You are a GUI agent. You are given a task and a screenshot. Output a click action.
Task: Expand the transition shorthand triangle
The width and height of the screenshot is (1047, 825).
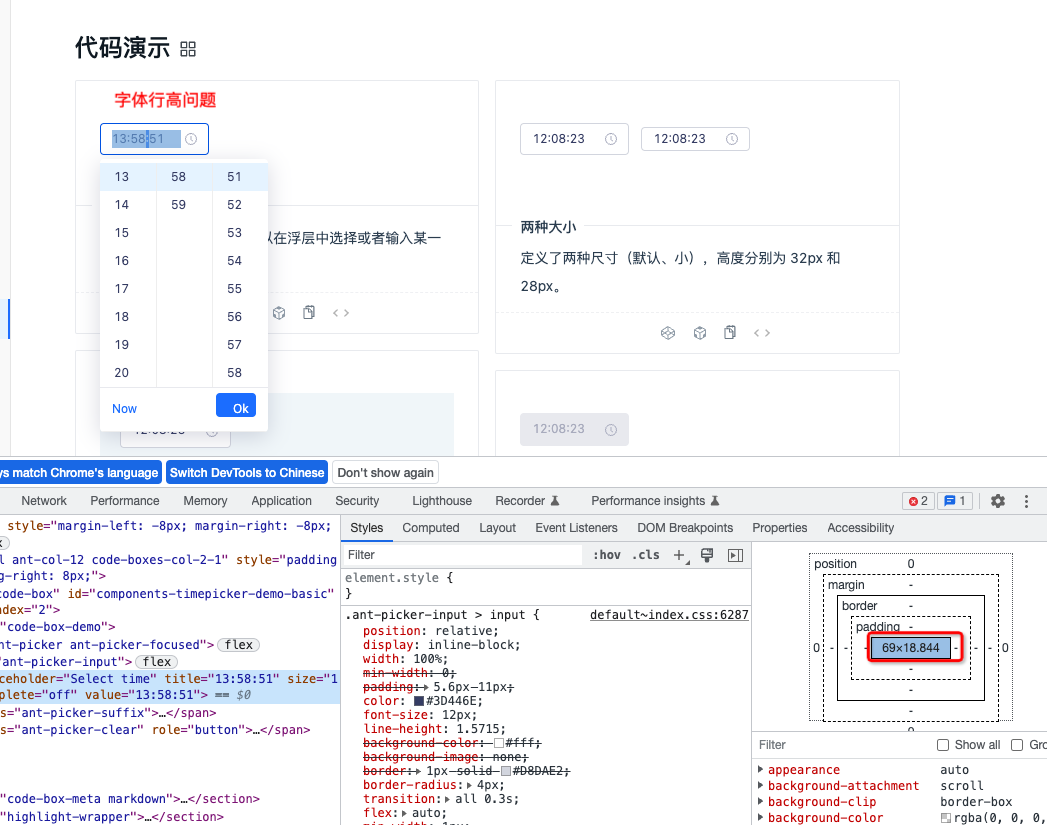[x=449, y=799]
